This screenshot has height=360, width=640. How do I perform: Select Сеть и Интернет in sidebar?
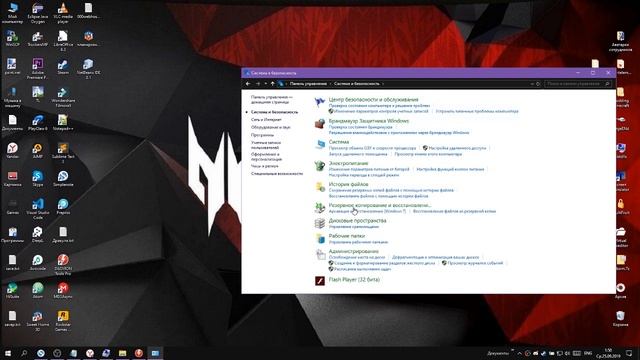(266, 120)
